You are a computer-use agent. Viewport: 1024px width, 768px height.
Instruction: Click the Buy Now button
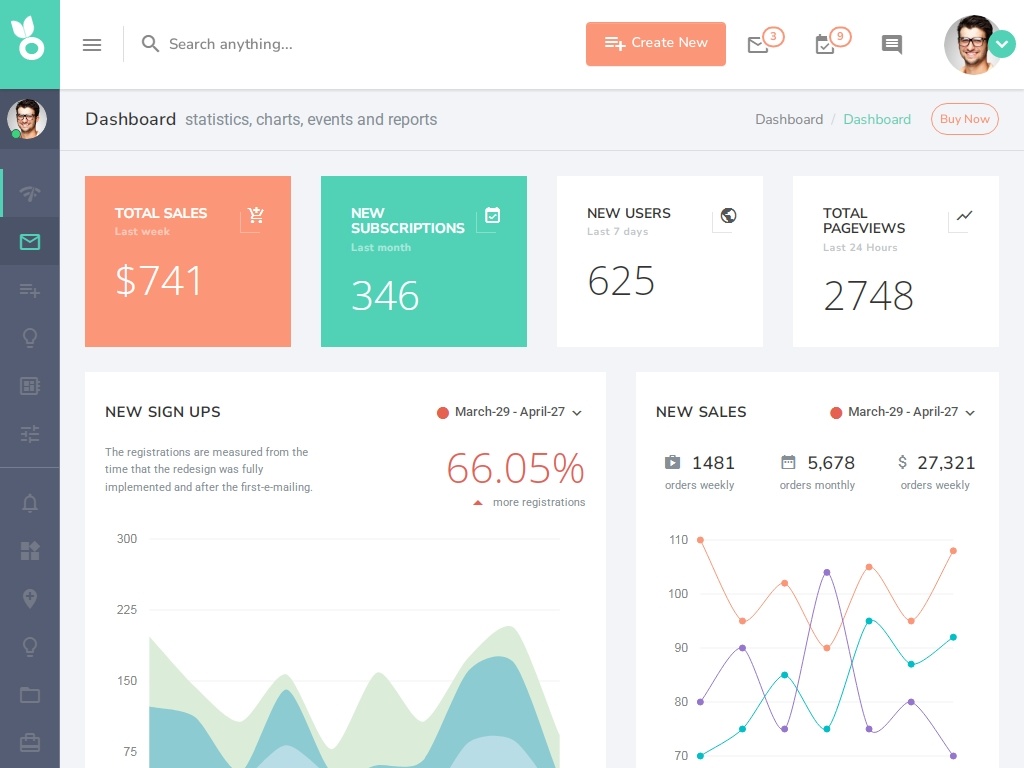(964, 119)
